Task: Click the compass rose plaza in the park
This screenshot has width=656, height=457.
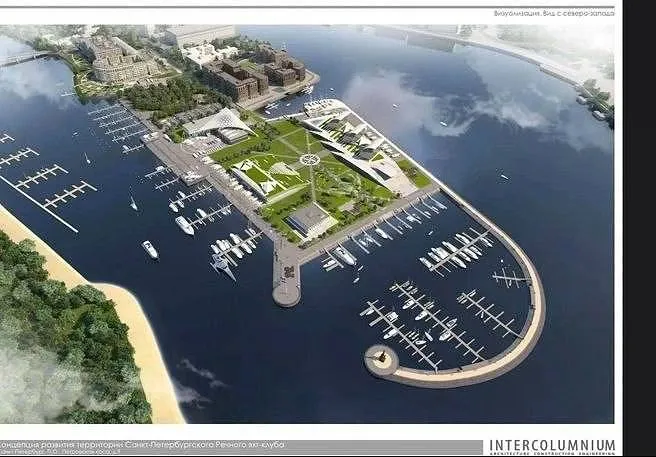Action: point(310,159)
